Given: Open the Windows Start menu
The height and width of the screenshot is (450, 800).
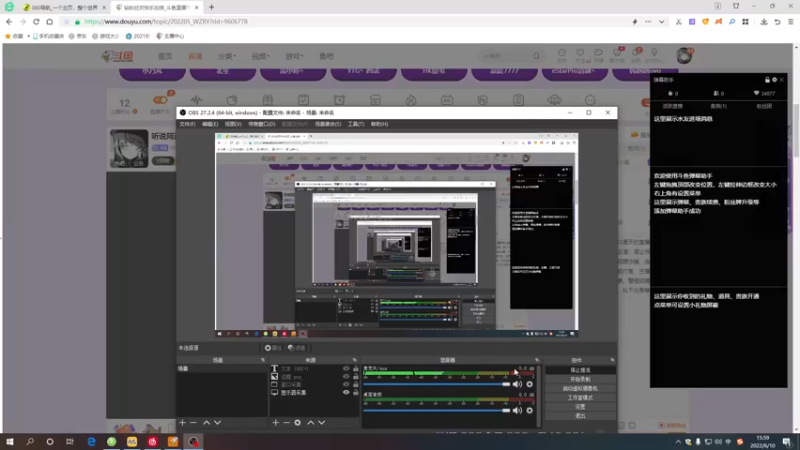Looking at the screenshot, I should pyautogui.click(x=10, y=442).
